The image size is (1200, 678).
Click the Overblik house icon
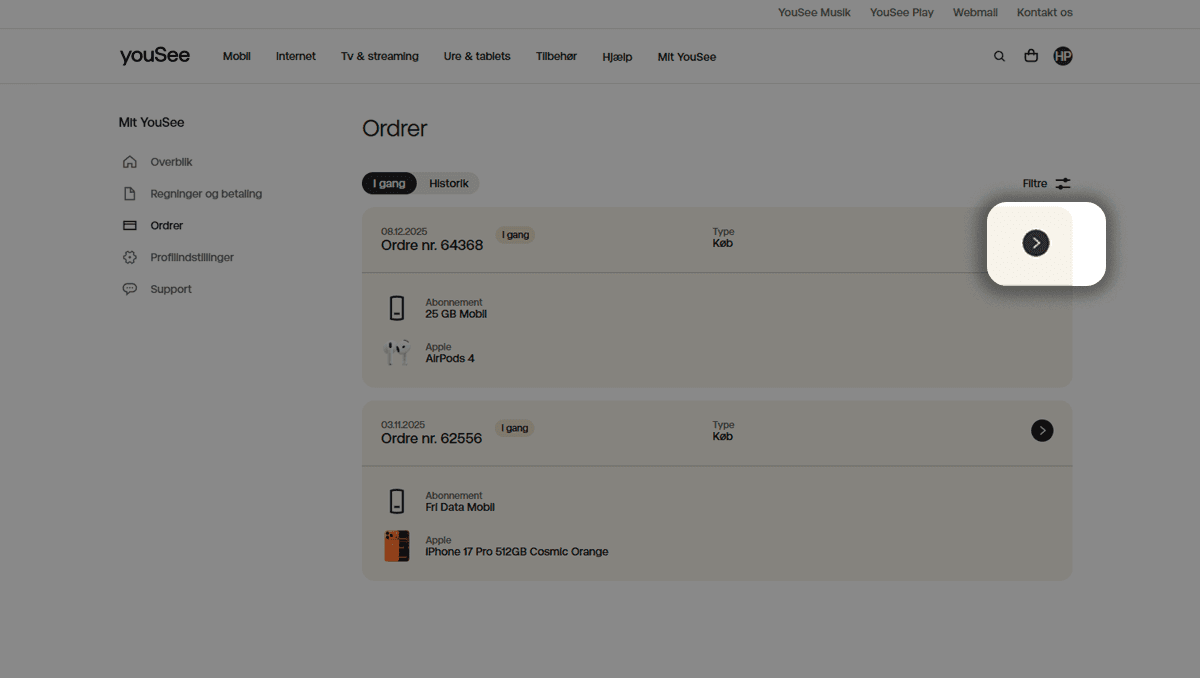[129, 162]
